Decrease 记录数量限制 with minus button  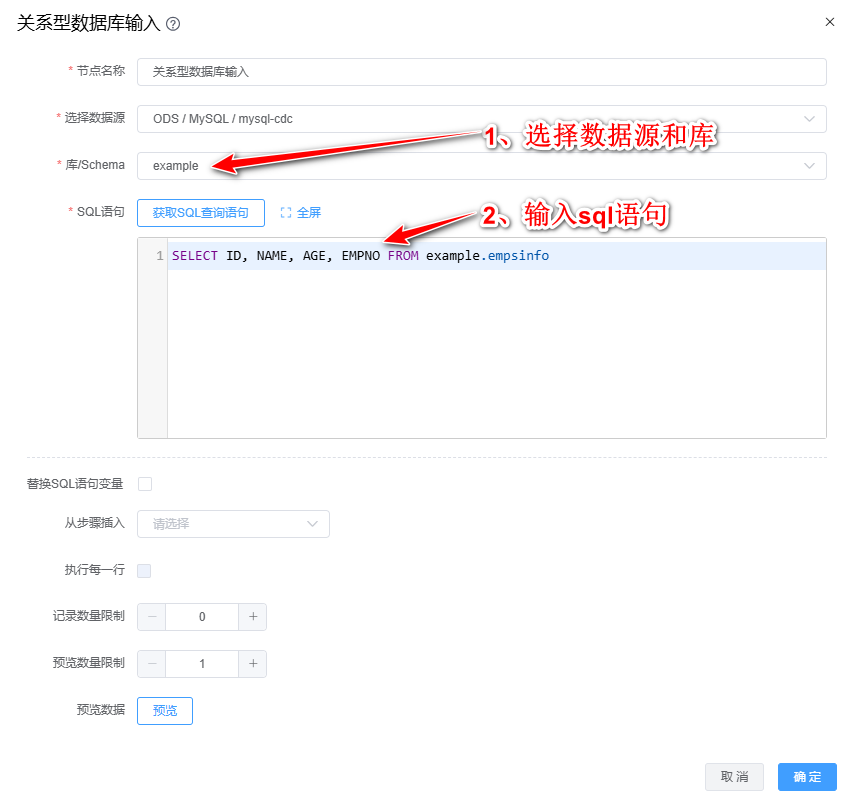click(152, 617)
